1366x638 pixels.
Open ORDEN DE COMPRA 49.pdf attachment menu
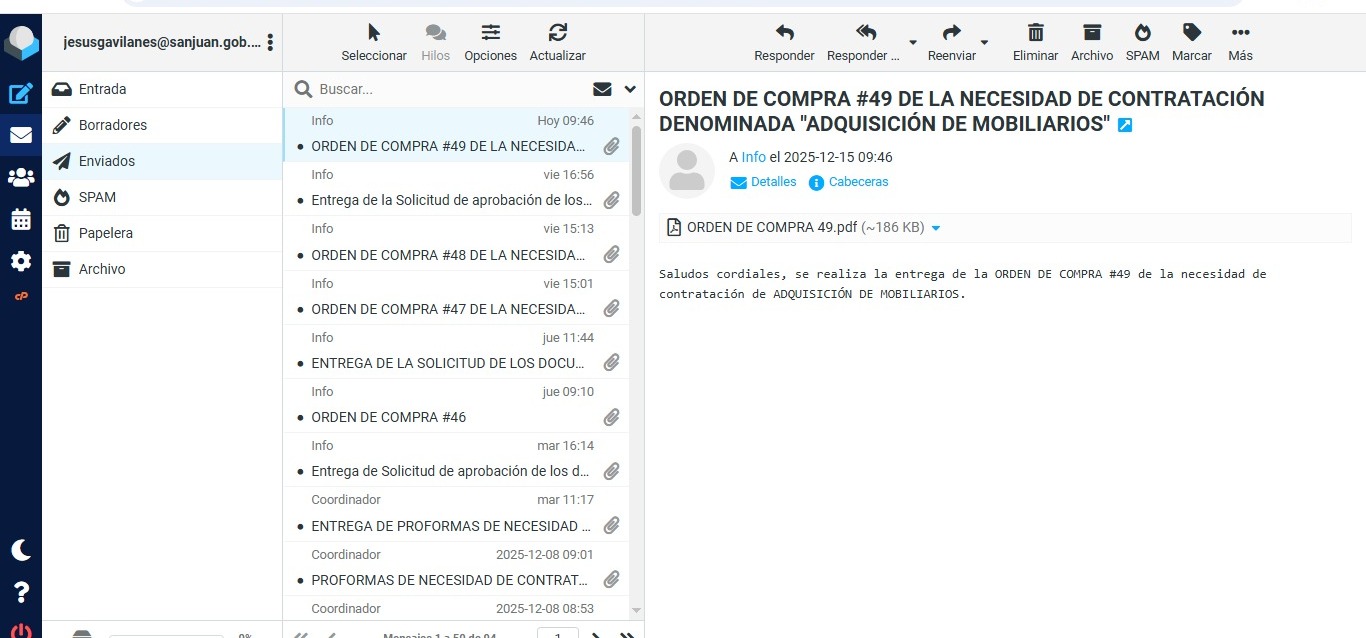coord(936,228)
